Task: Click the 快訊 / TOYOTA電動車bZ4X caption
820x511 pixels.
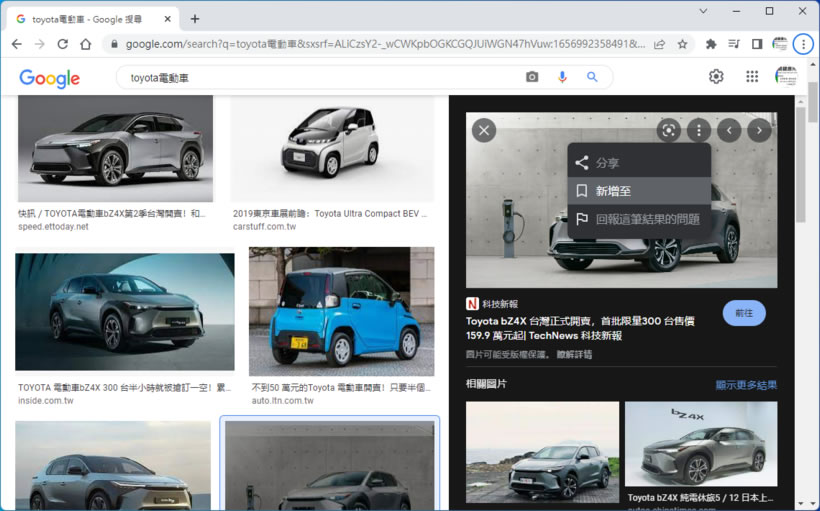Action: point(111,214)
